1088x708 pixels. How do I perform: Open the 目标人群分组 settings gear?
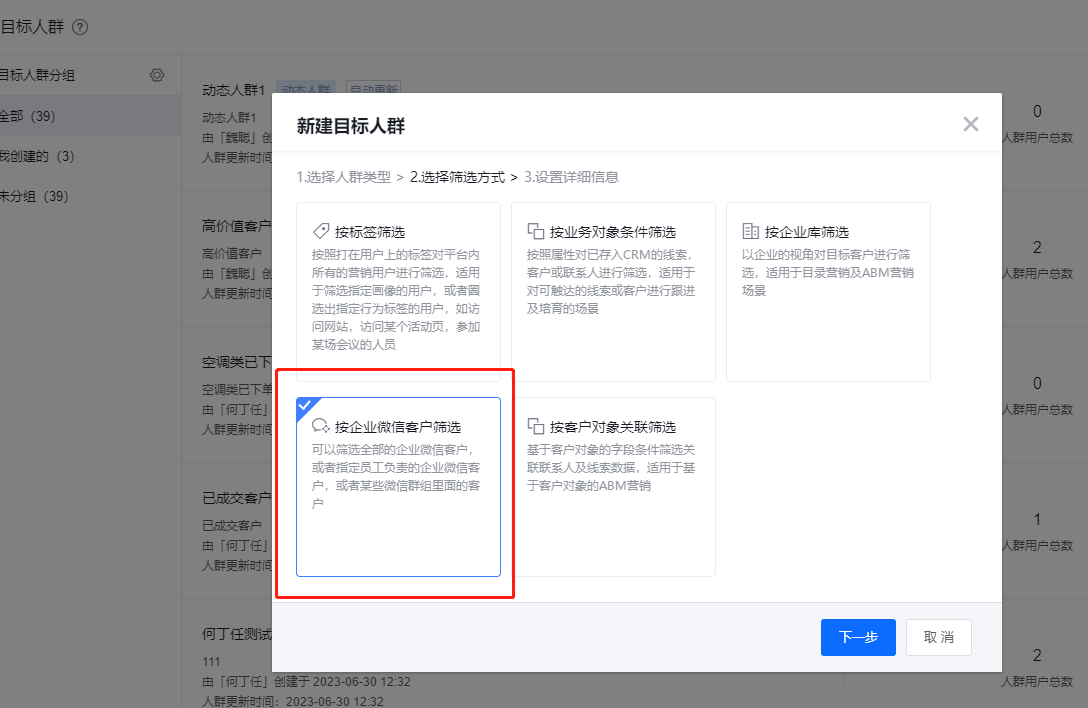157,75
